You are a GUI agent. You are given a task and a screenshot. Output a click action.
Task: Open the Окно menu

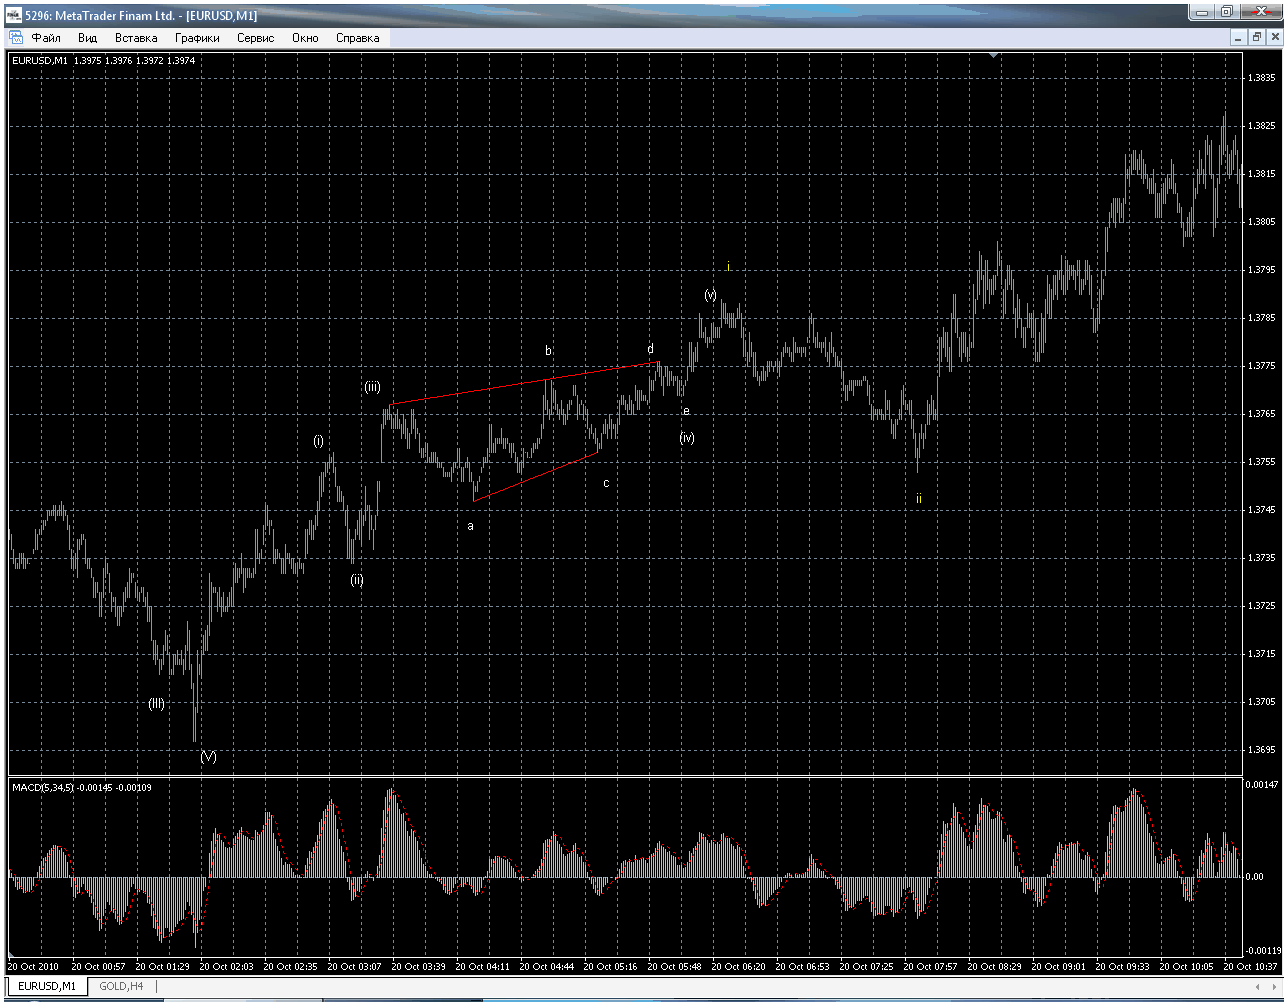305,38
